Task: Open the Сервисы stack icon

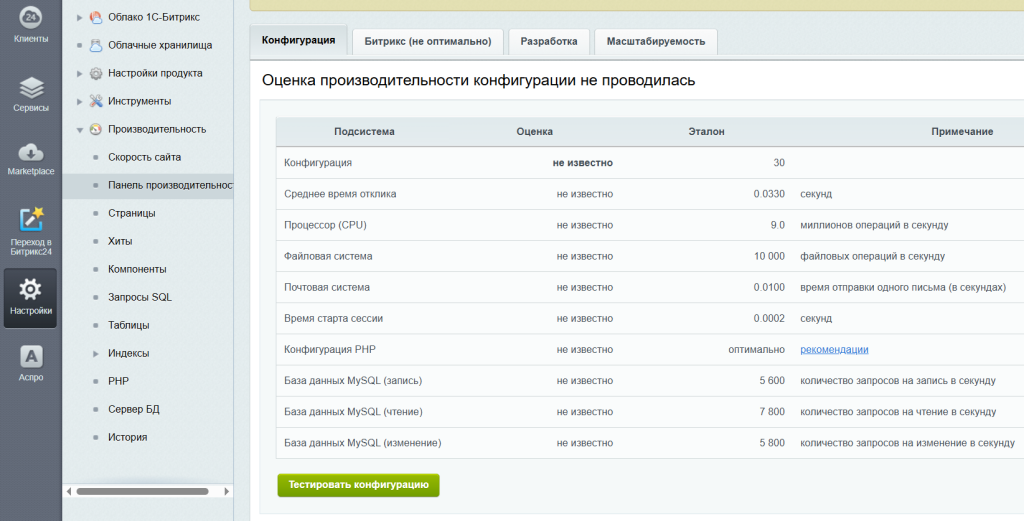Action: [30, 88]
